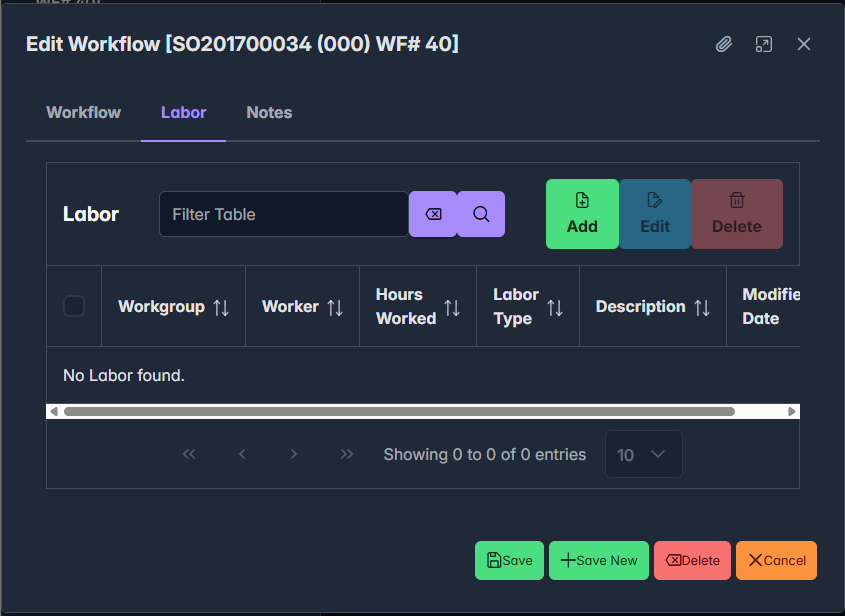The height and width of the screenshot is (616, 845).
Task: Clear the table filter with backspace icon
Action: [x=433, y=214]
